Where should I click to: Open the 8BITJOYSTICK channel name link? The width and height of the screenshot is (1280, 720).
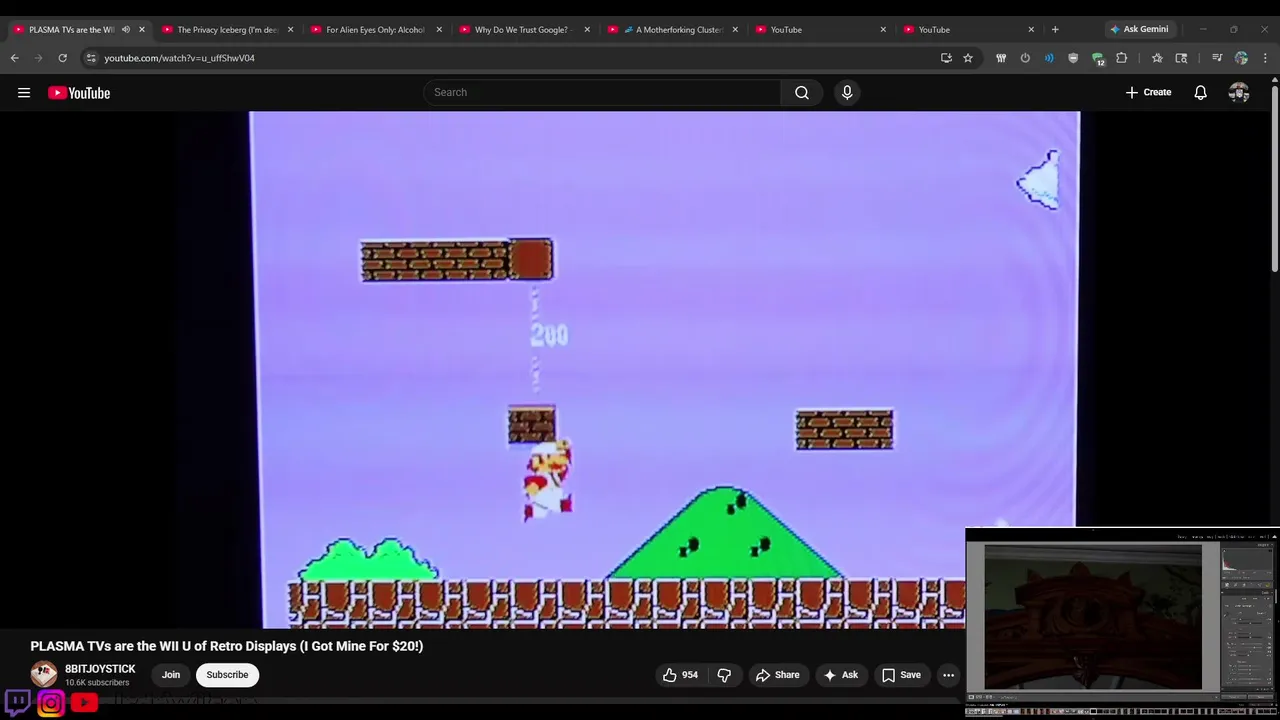pyautogui.click(x=100, y=669)
